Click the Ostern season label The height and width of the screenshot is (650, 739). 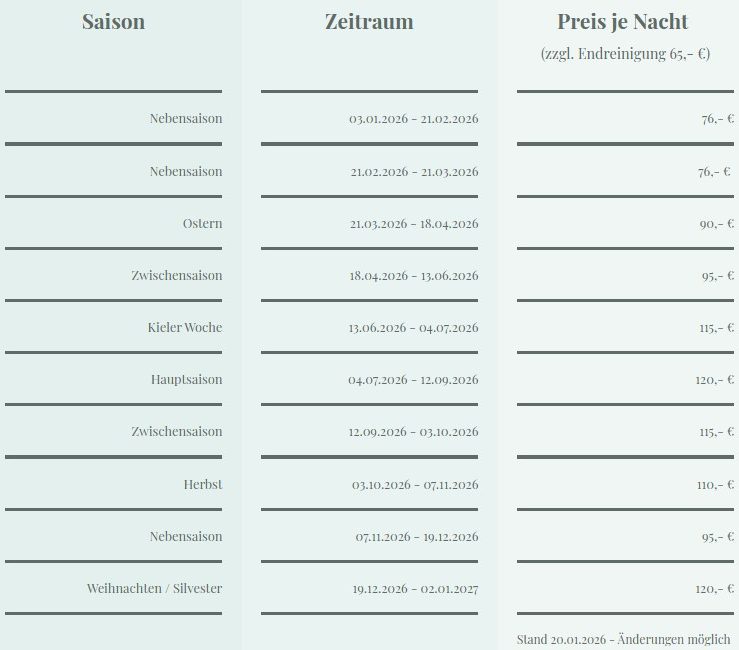[x=202, y=223]
